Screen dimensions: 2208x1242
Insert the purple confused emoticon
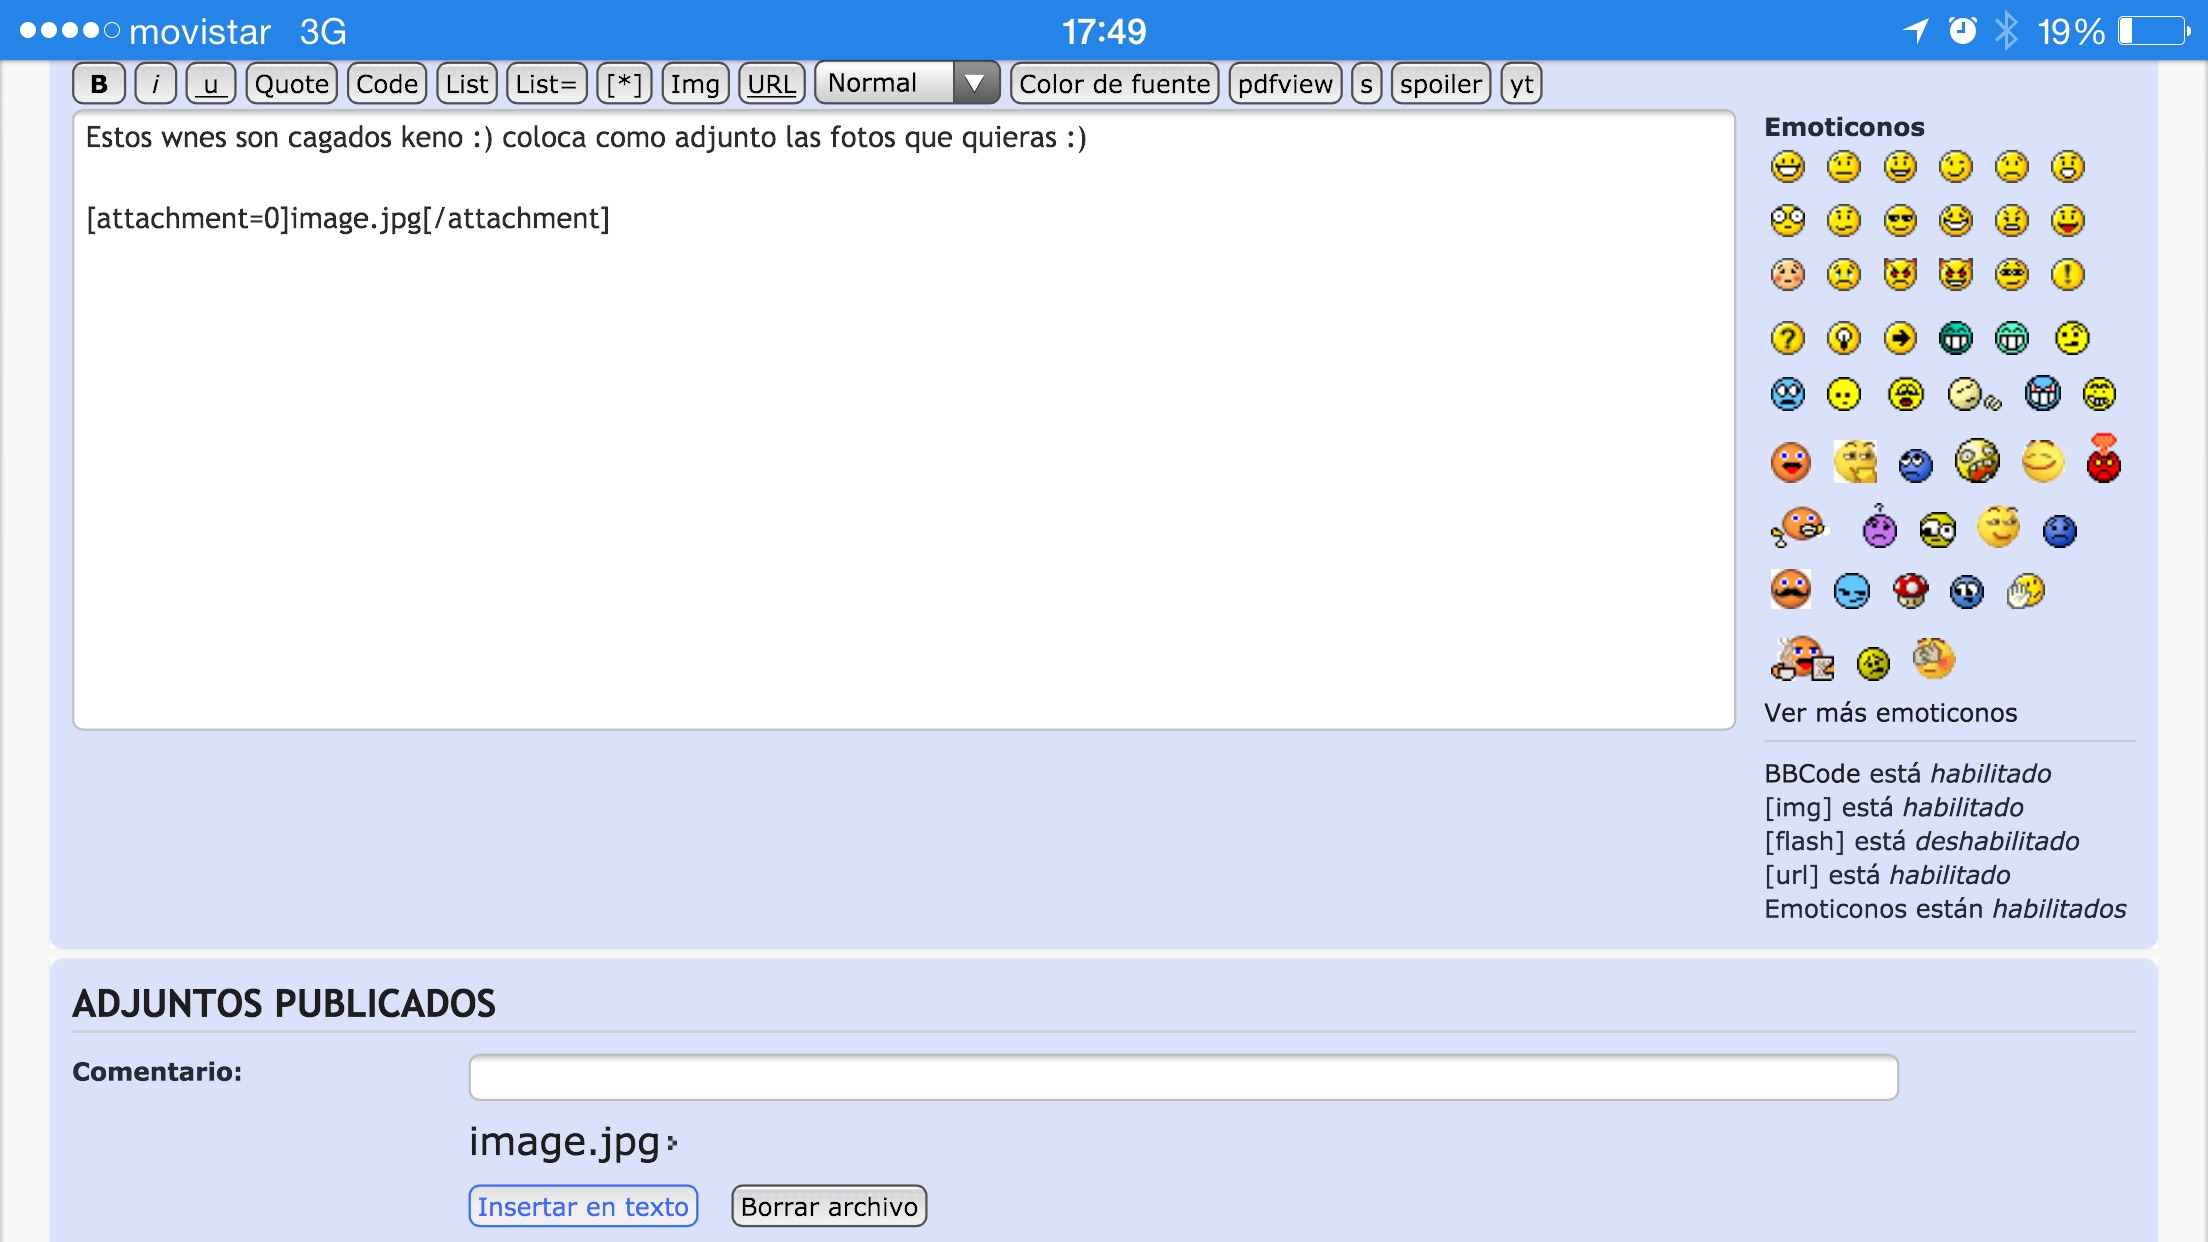click(1879, 528)
